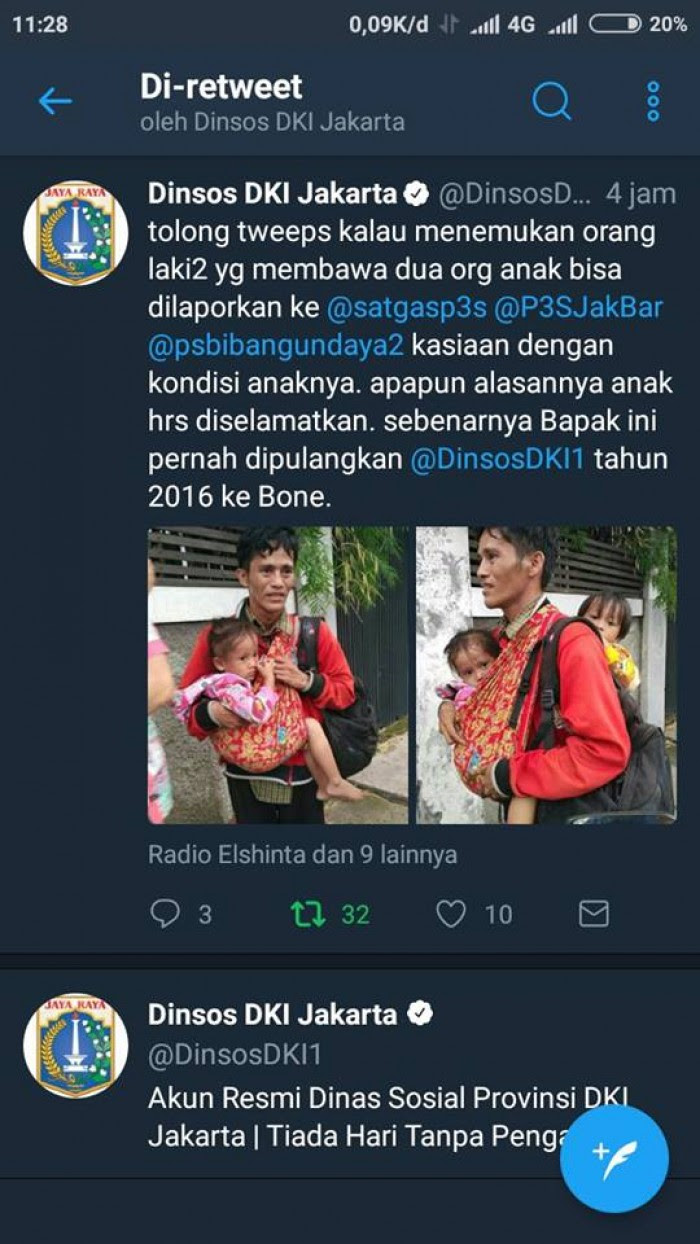Open the @psbibangundaya2 mention link
700x1244 pixels.
(x=276, y=345)
